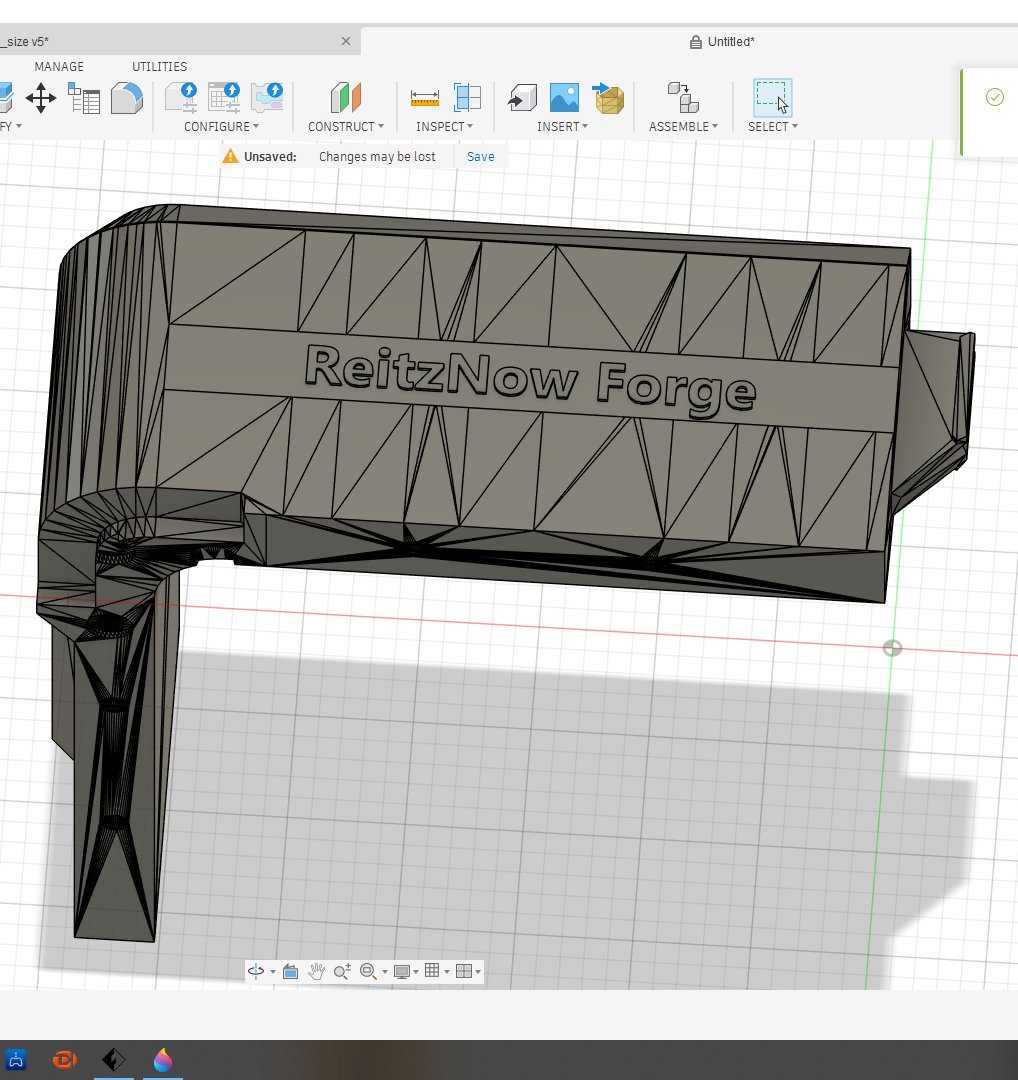This screenshot has width=1018, height=1080.
Task: Click the Look At camera icon
Action: click(x=290, y=971)
